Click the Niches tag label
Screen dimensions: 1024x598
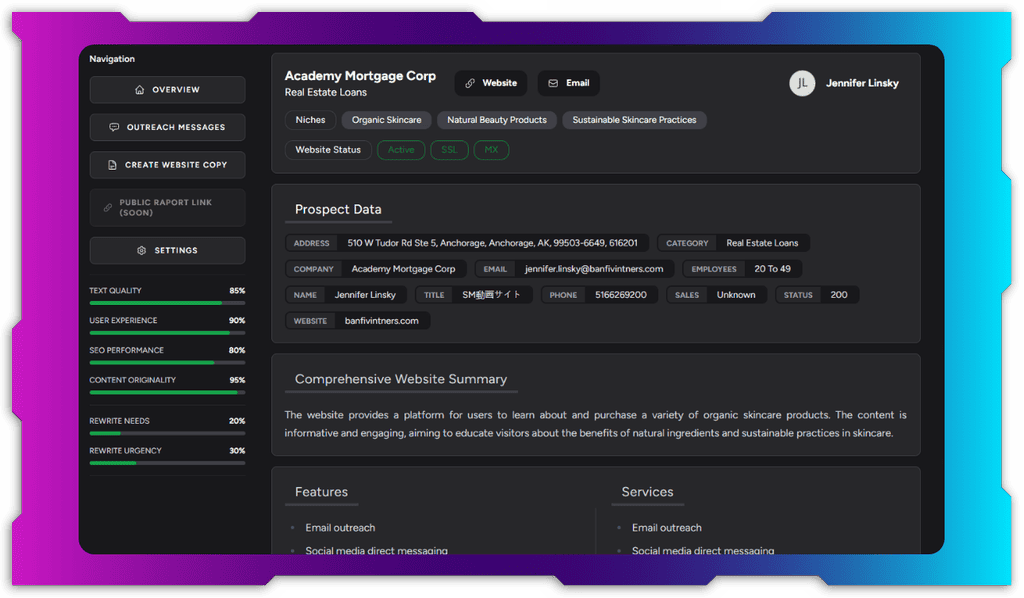pos(310,119)
